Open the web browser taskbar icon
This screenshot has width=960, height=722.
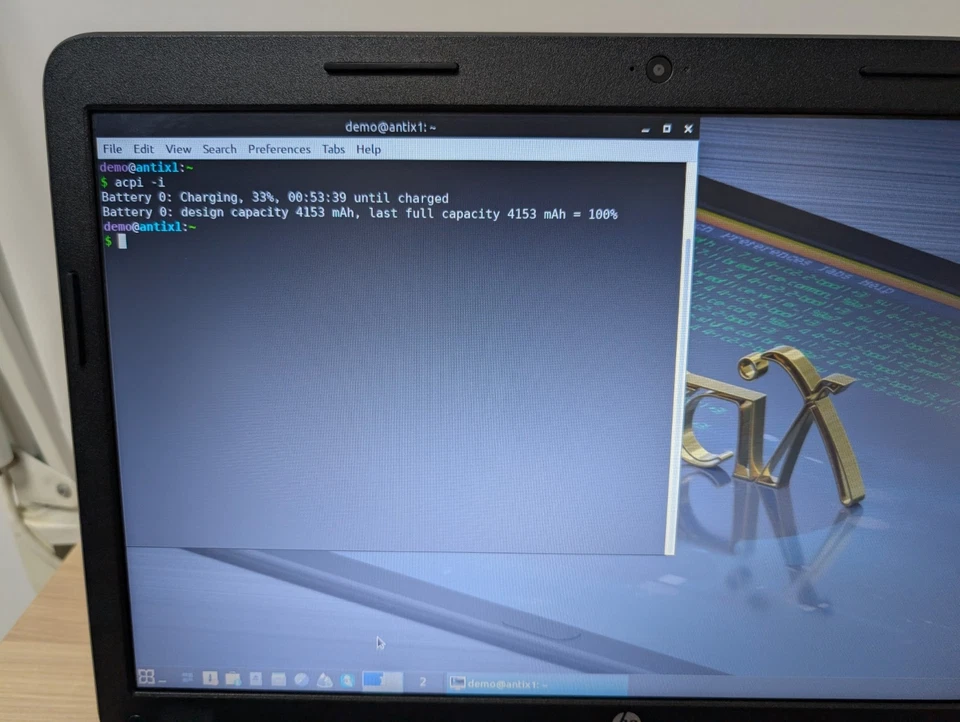point(302,679)
